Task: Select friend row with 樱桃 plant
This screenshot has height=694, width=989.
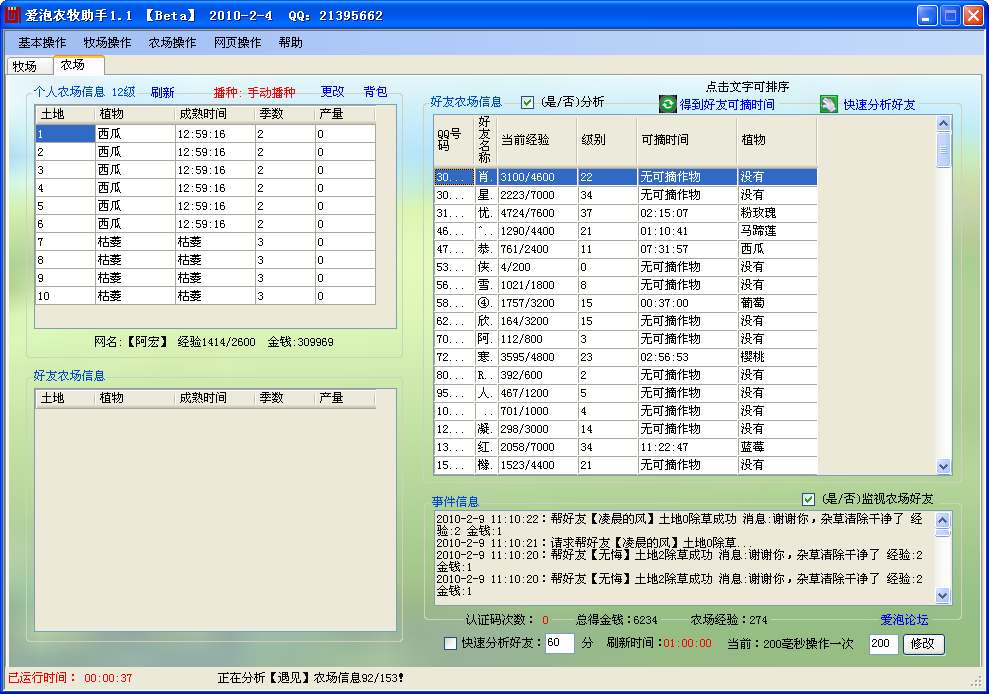Action: coord(626,357)
